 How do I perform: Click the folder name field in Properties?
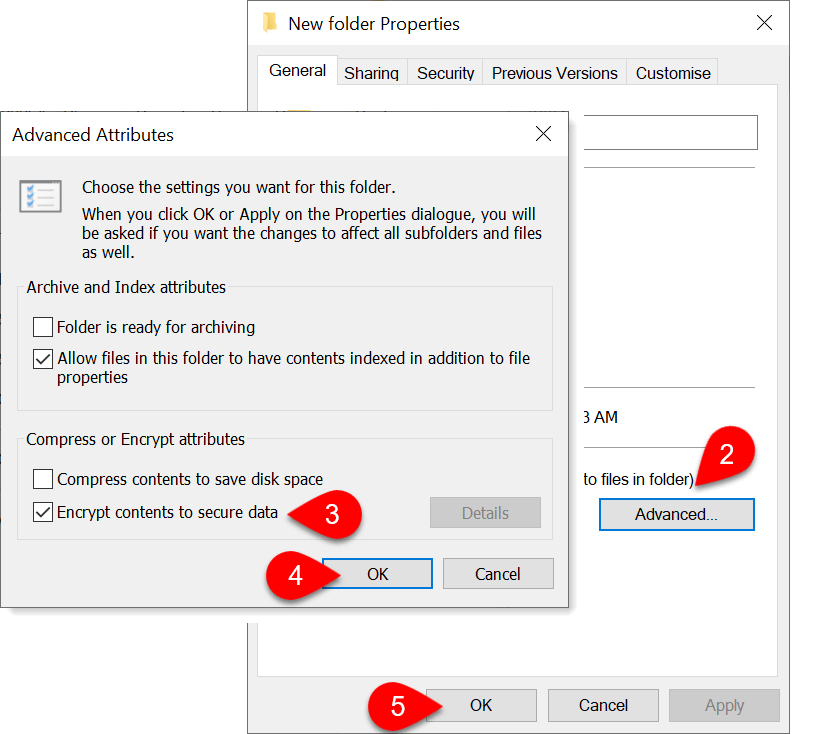pos(670,132)
